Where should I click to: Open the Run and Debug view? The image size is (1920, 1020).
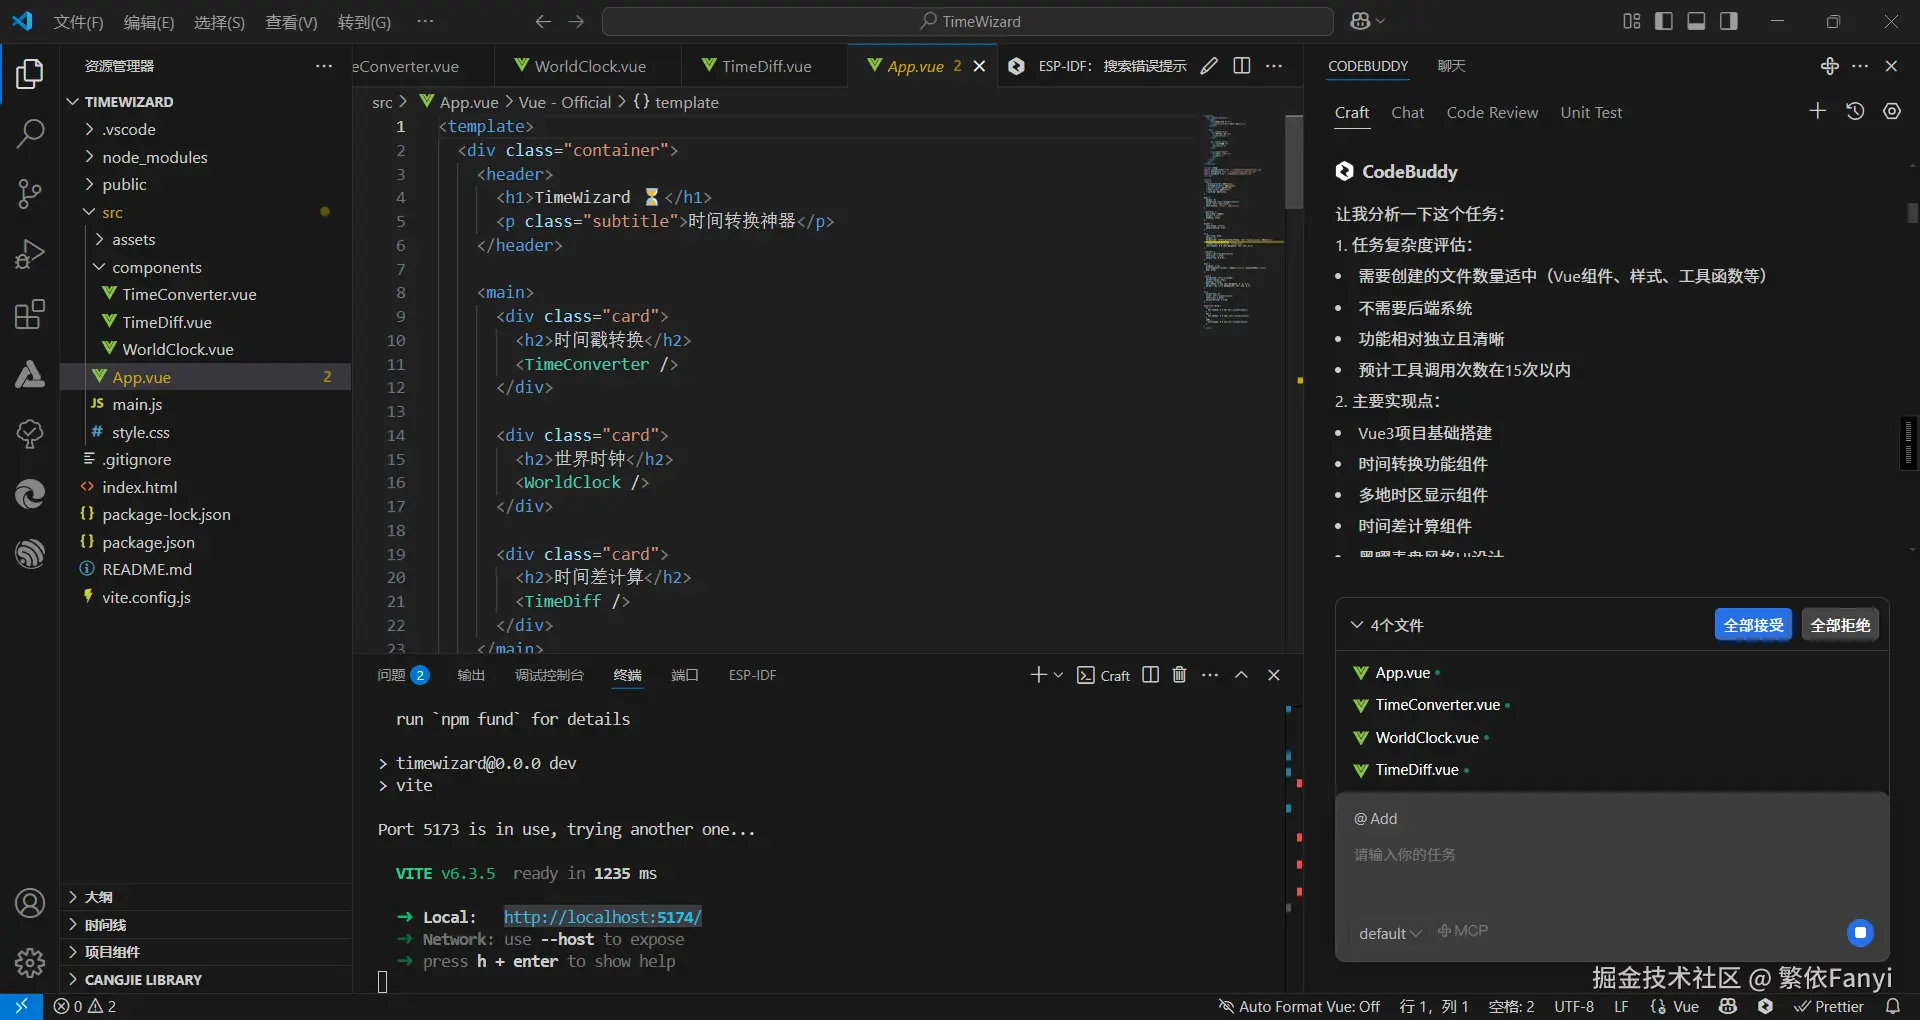30,254
